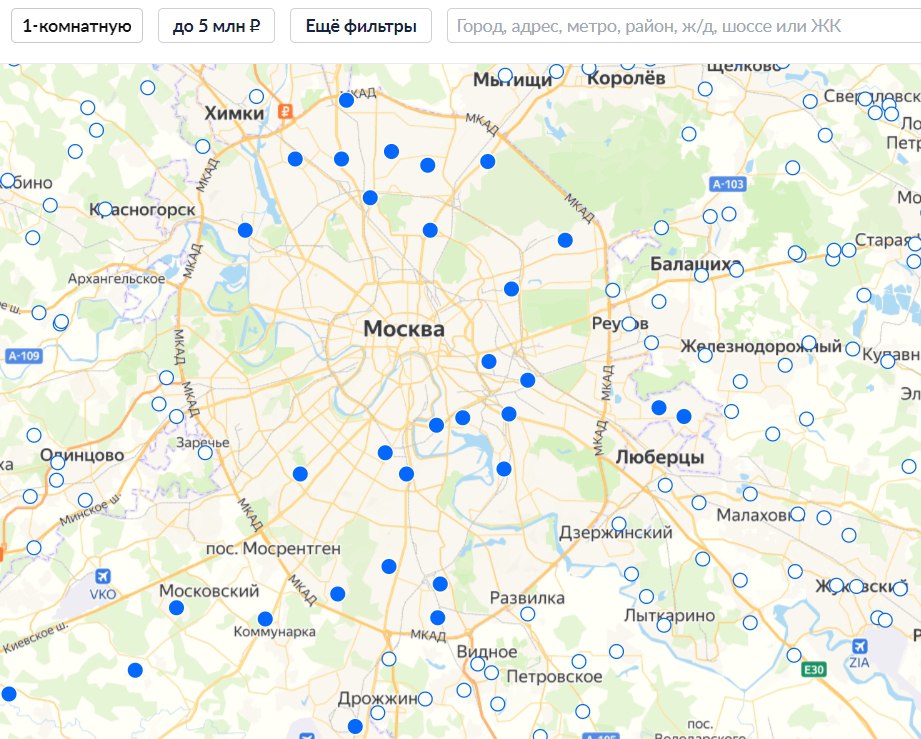The width and height of the screenshot is (921, 739).
Task: Select marker on Железнодорожный label
Action: coord(809,342)
